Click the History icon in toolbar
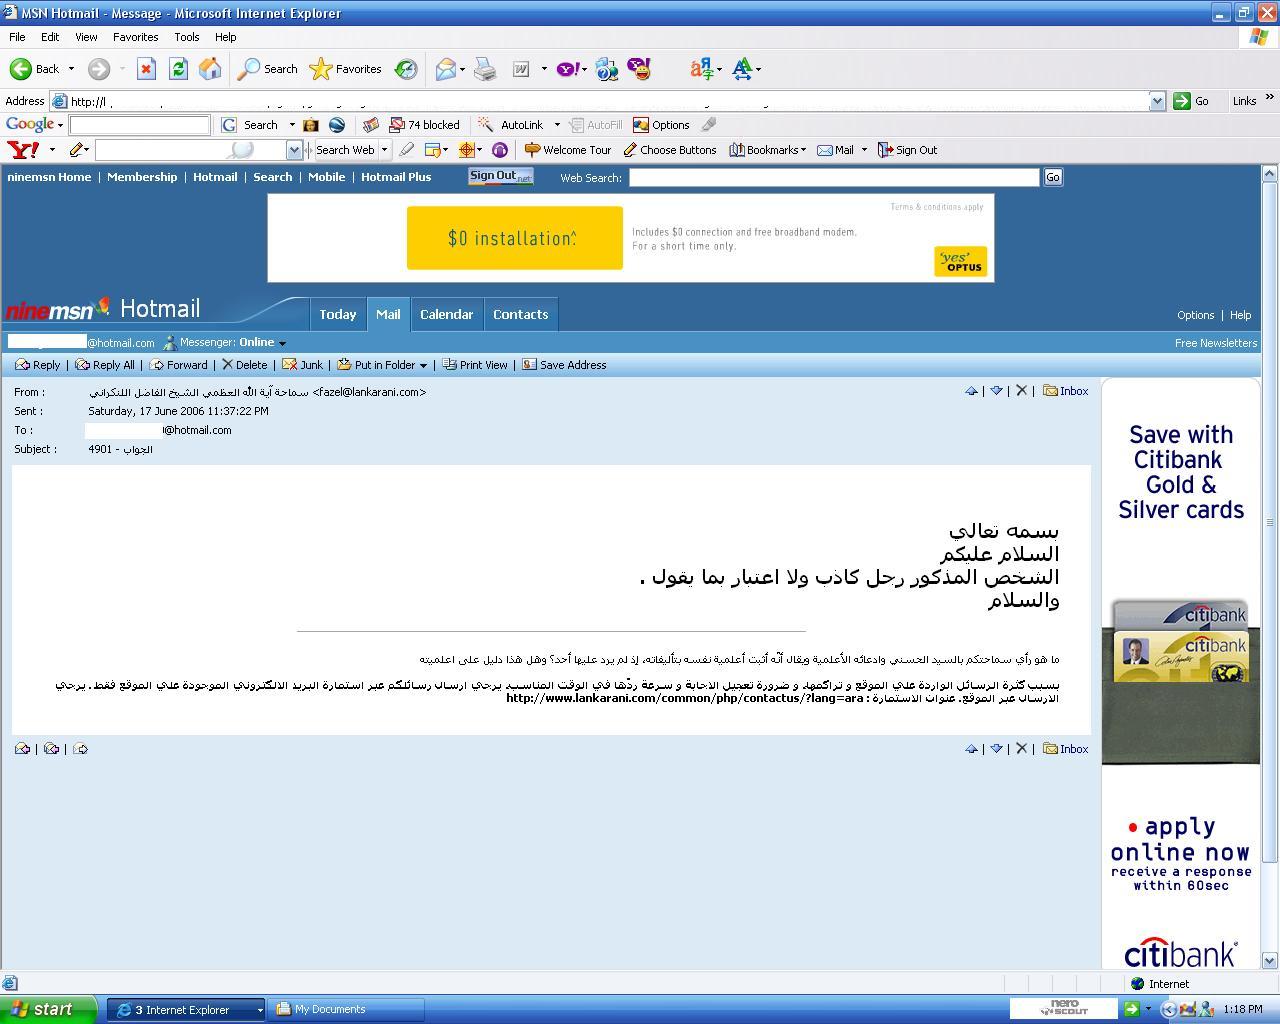1280x1024 pixels. (x=406, y=69)
